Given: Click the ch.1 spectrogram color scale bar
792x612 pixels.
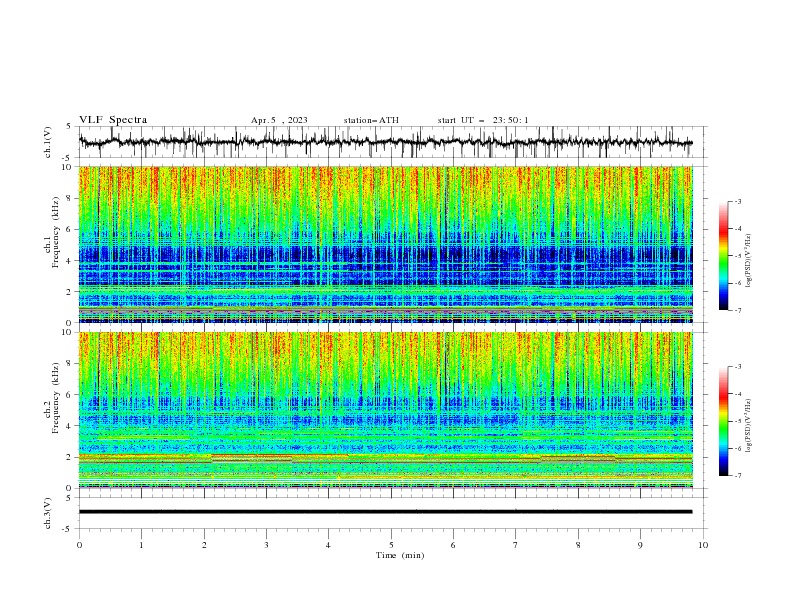Looking at the screenshot, I should tap(723, 256).
